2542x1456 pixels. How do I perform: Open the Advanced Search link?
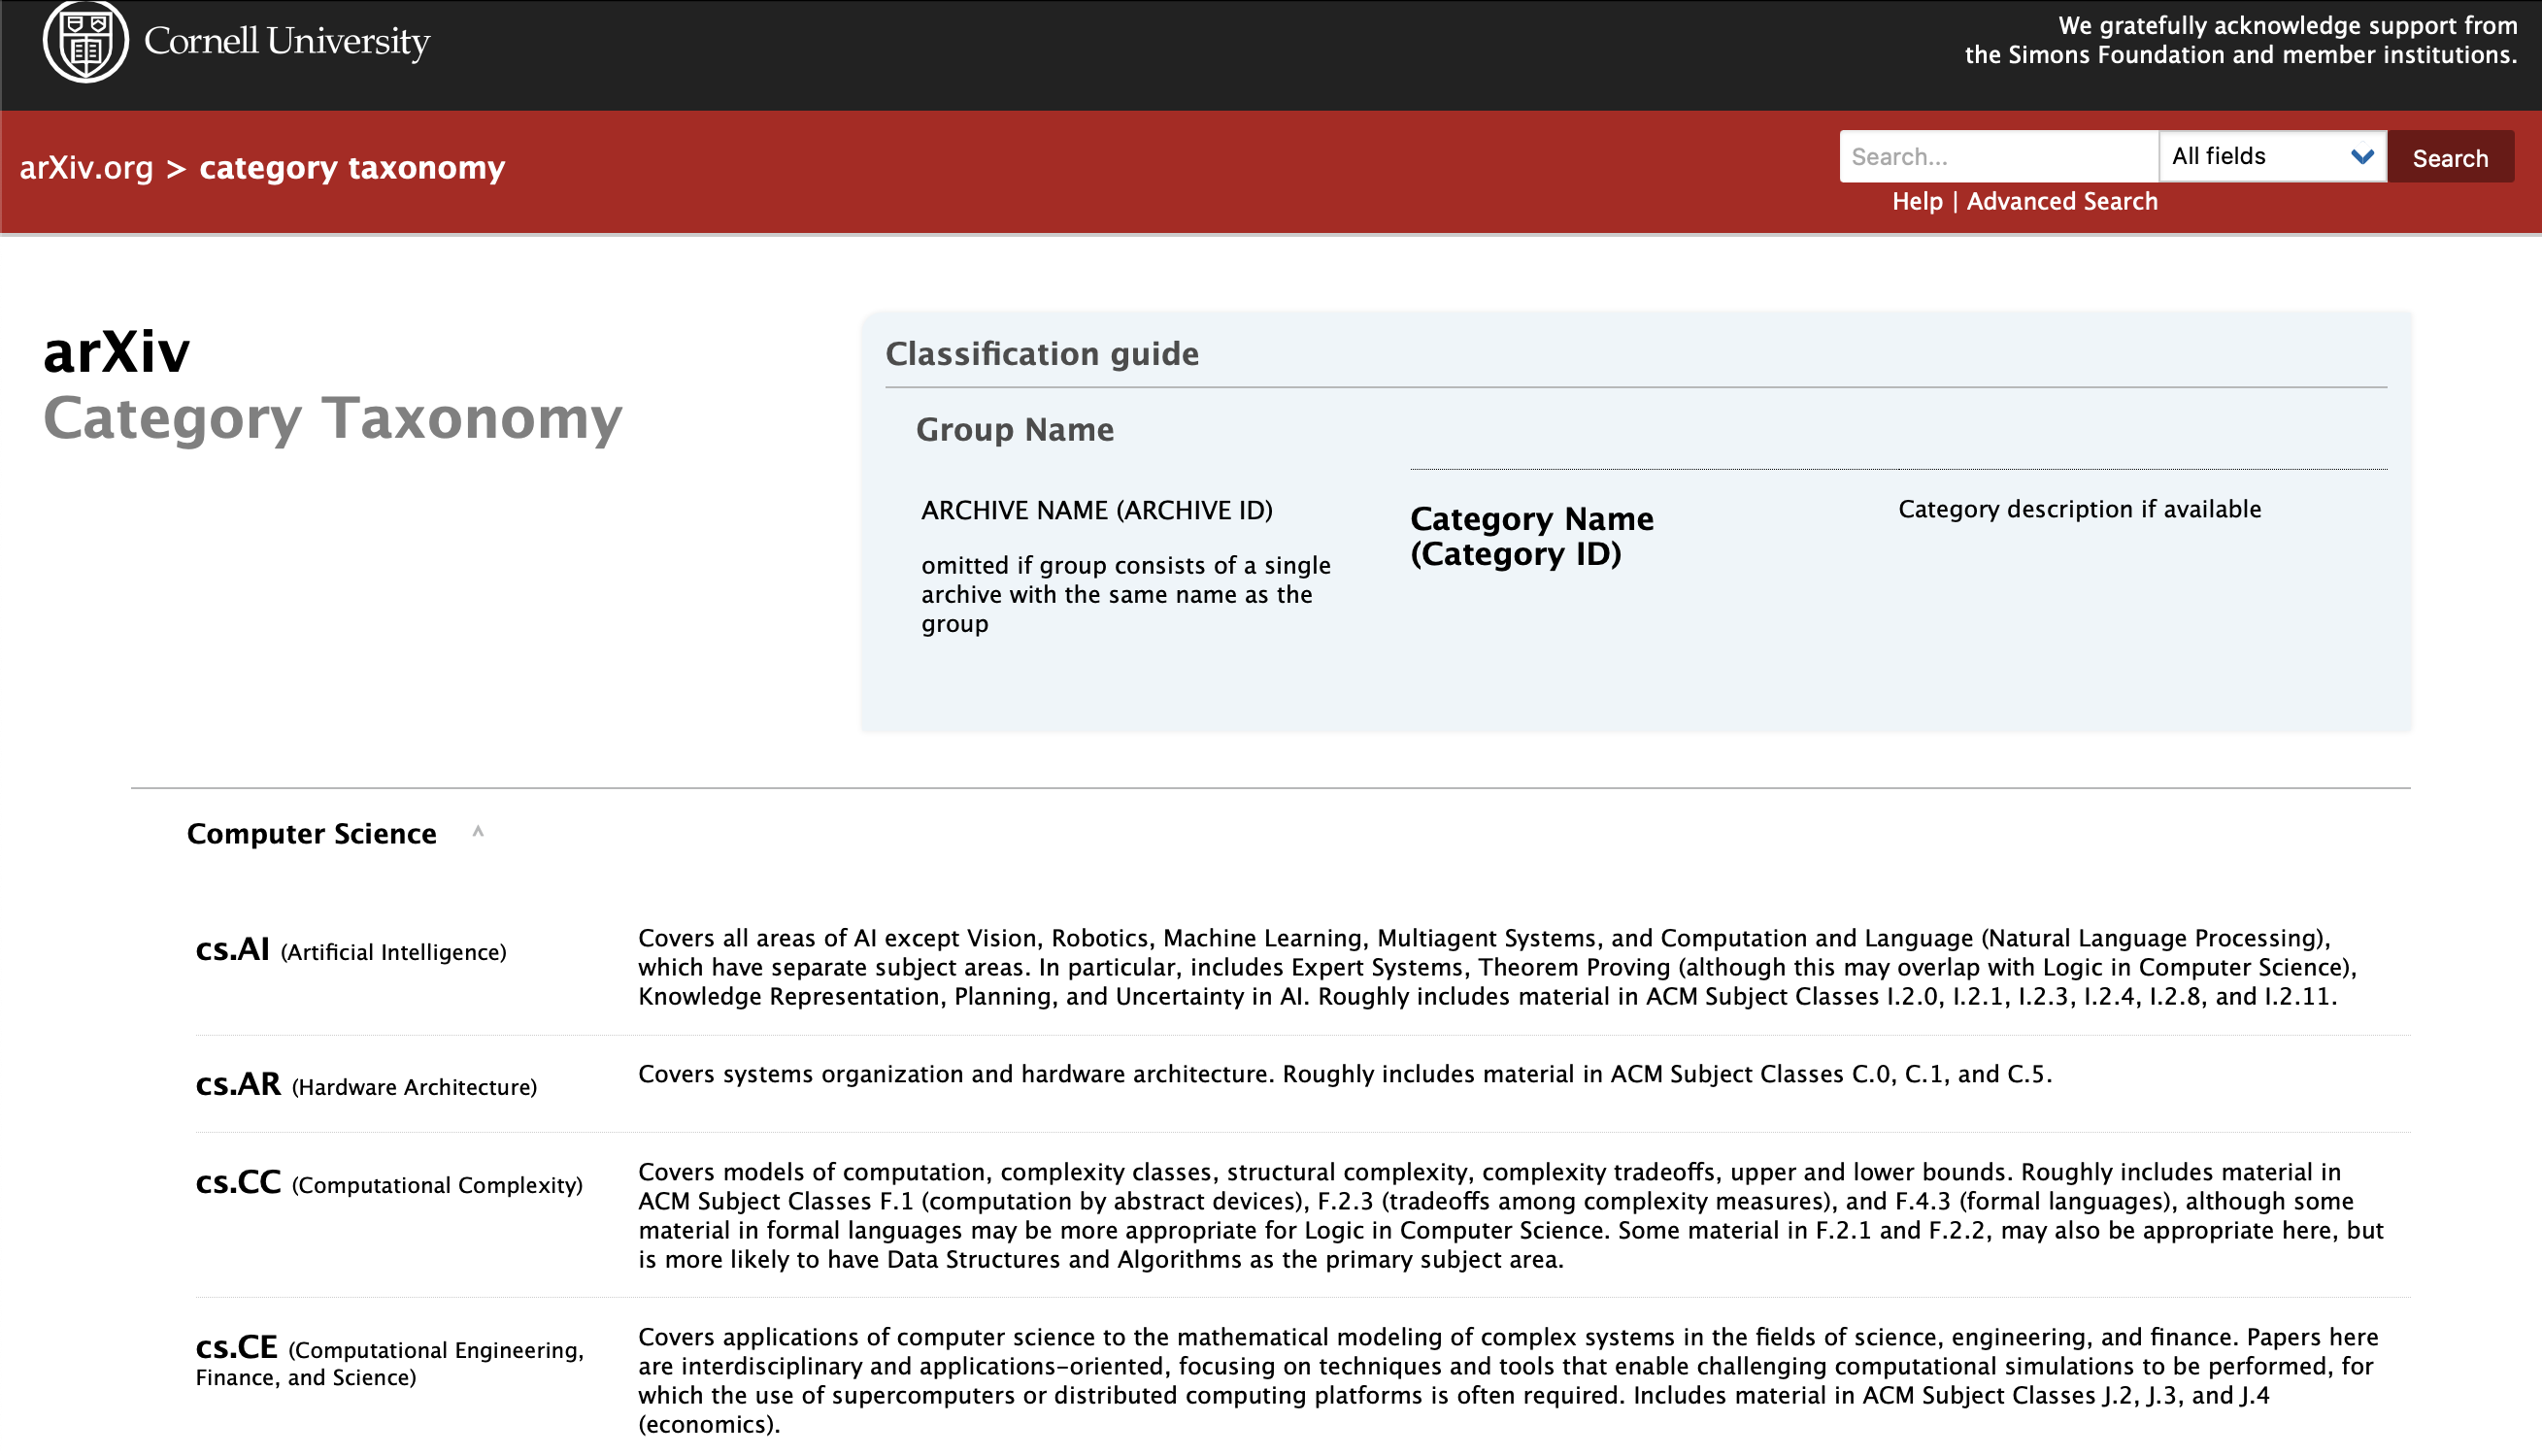point(2061,202)
